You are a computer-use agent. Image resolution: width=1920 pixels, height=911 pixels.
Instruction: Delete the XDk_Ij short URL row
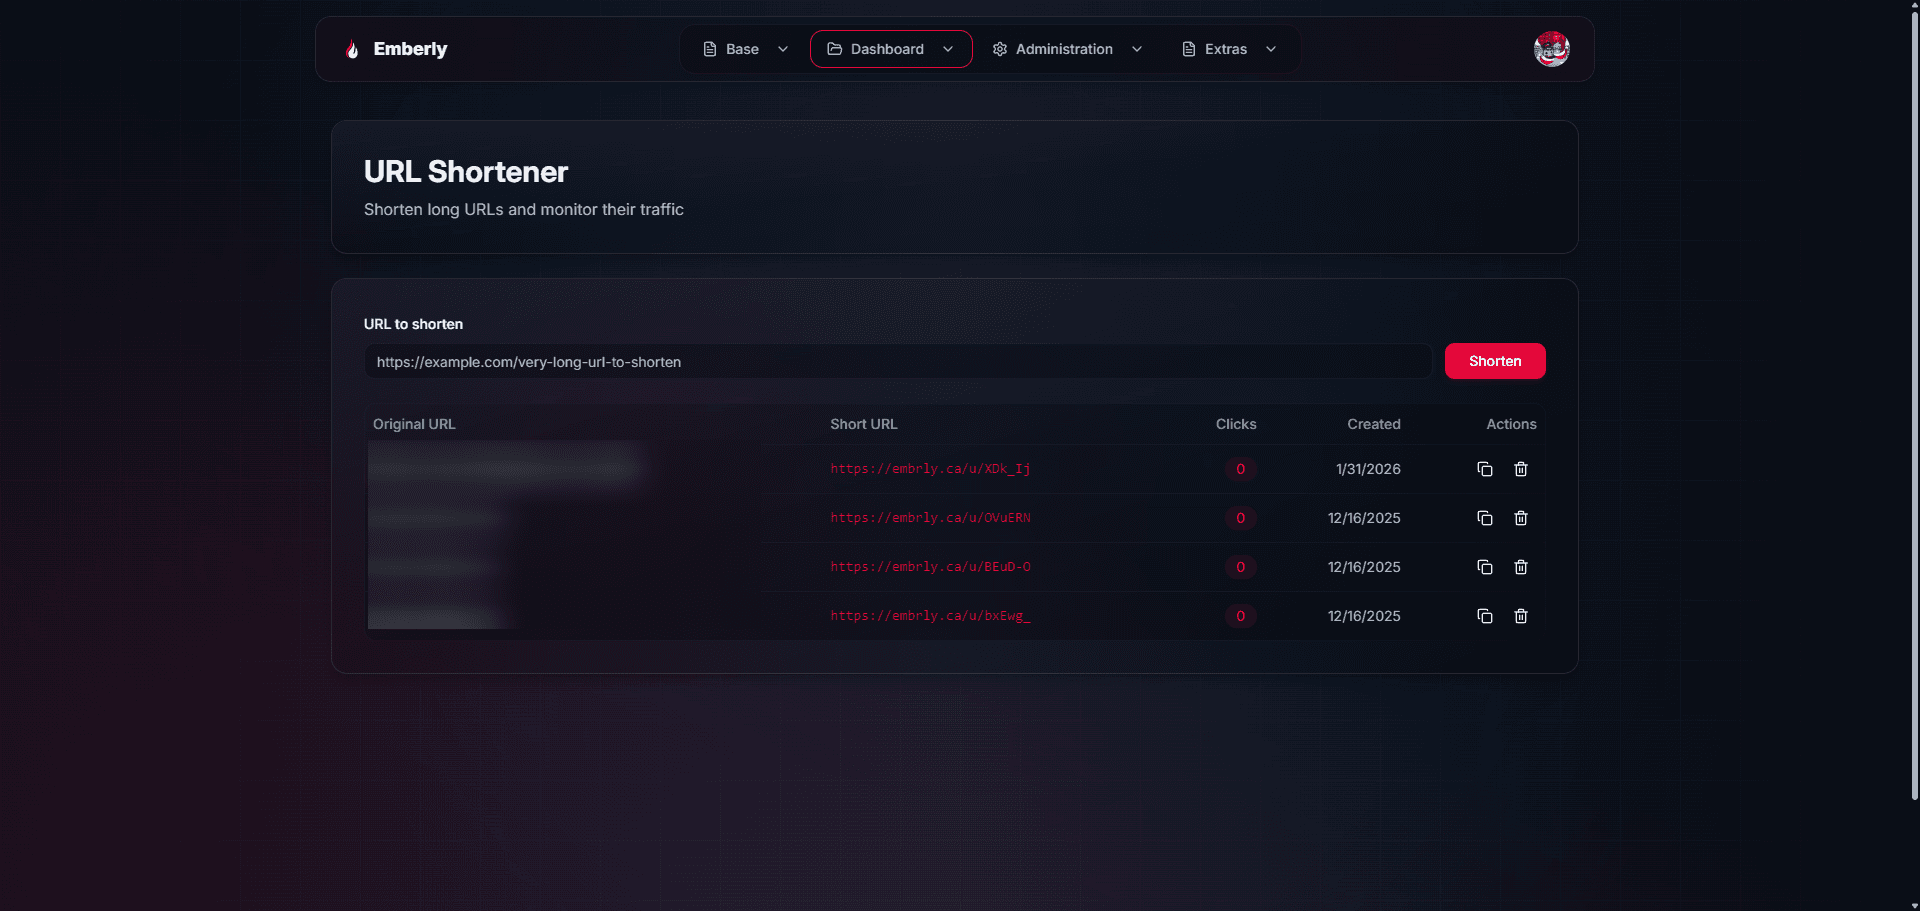tap(1521, 469)
